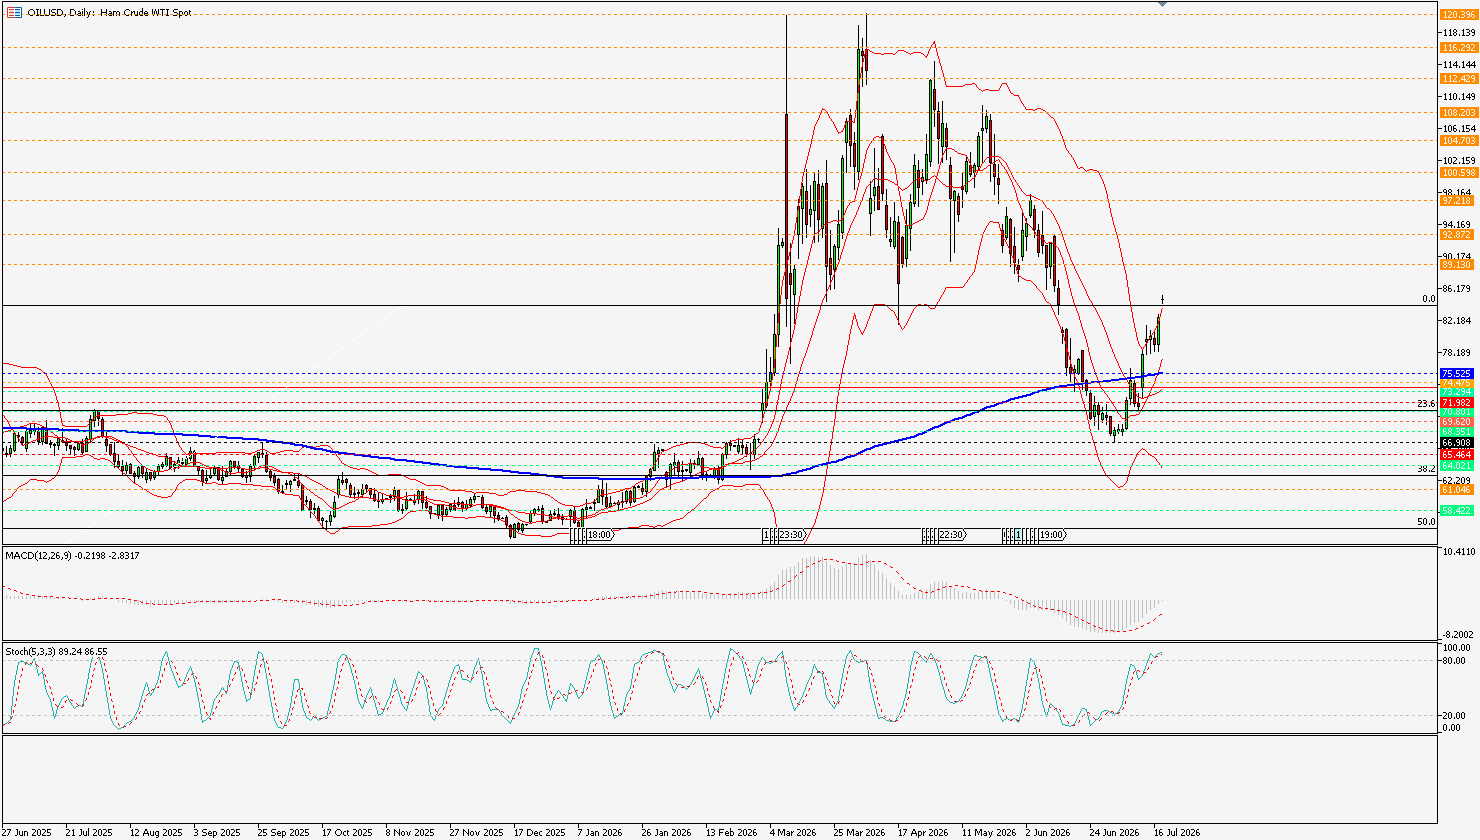
Task: Click the 21 Jul 2025 date label
Action: pyautogui.click(x=90, y=832)
